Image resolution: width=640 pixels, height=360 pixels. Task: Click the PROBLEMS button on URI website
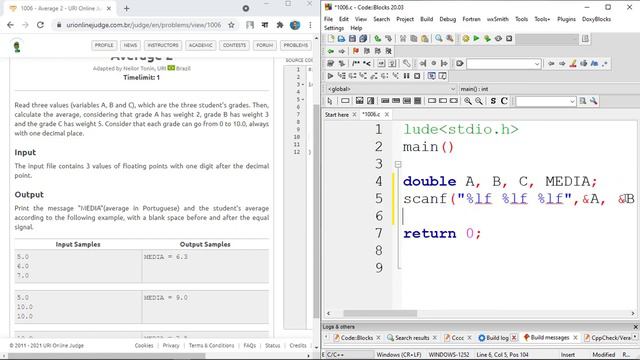click(296, 45)
